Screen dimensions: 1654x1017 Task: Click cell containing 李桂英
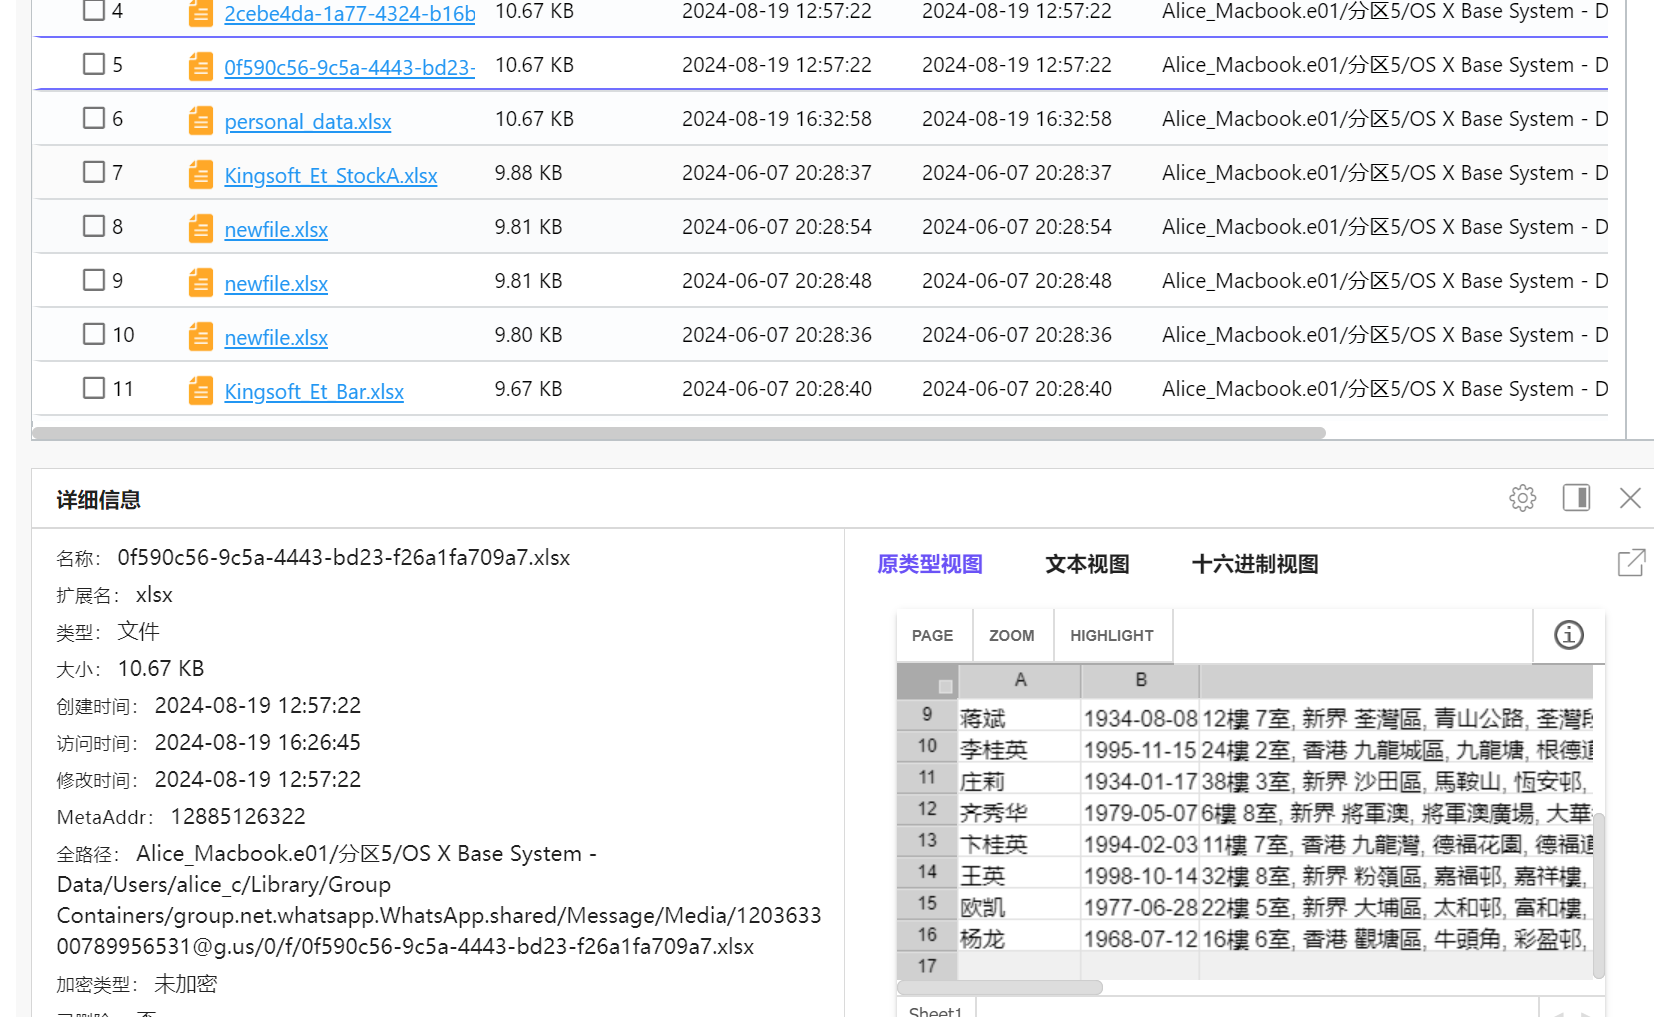(1019, 750)
